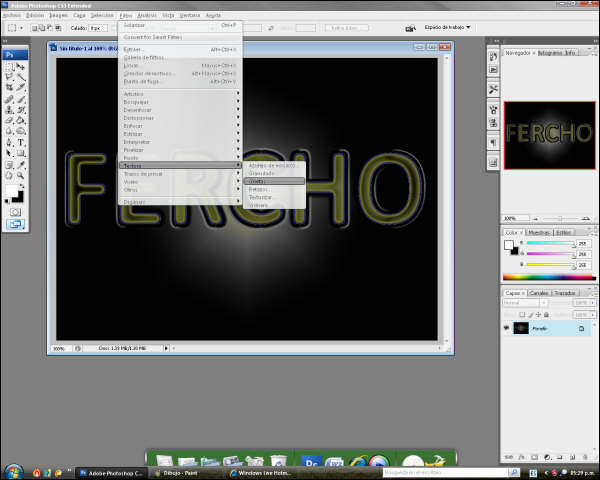The width and height of the screenshot is (600, 480).
Task: Click navigator zoom in button
Action: (x=586, y=218)
